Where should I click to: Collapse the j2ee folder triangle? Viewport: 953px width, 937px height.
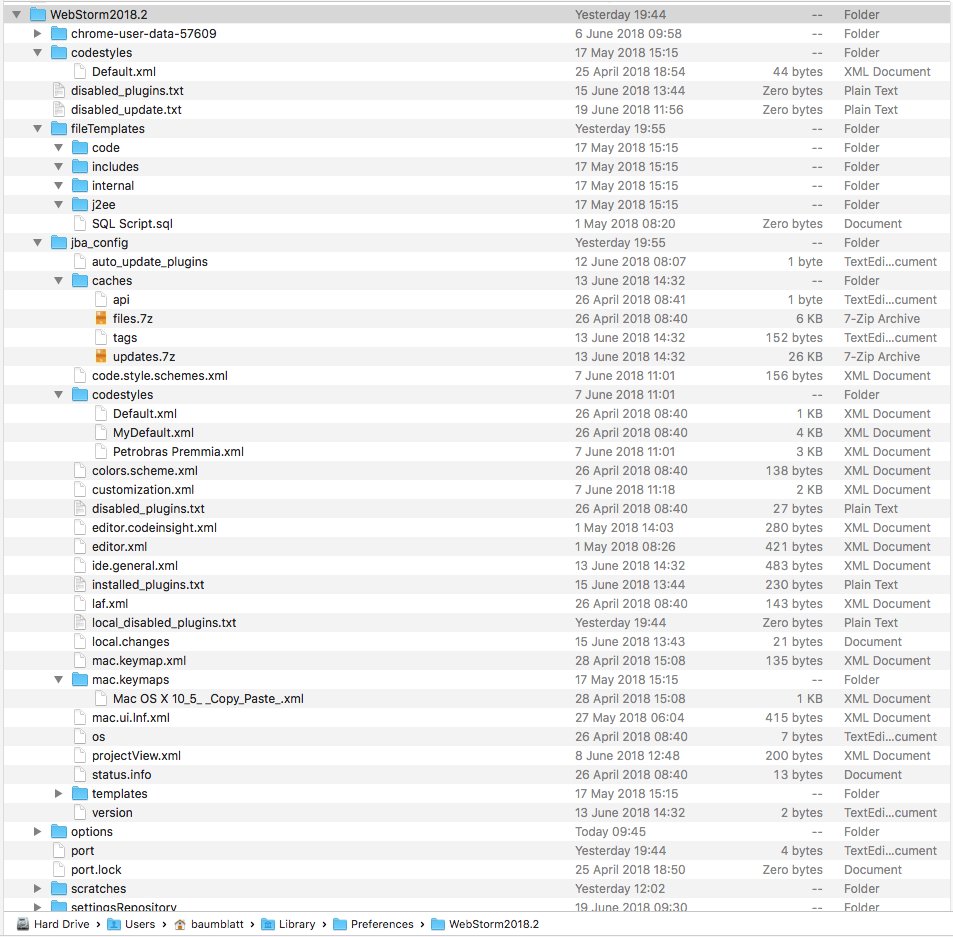pos(58,204)
